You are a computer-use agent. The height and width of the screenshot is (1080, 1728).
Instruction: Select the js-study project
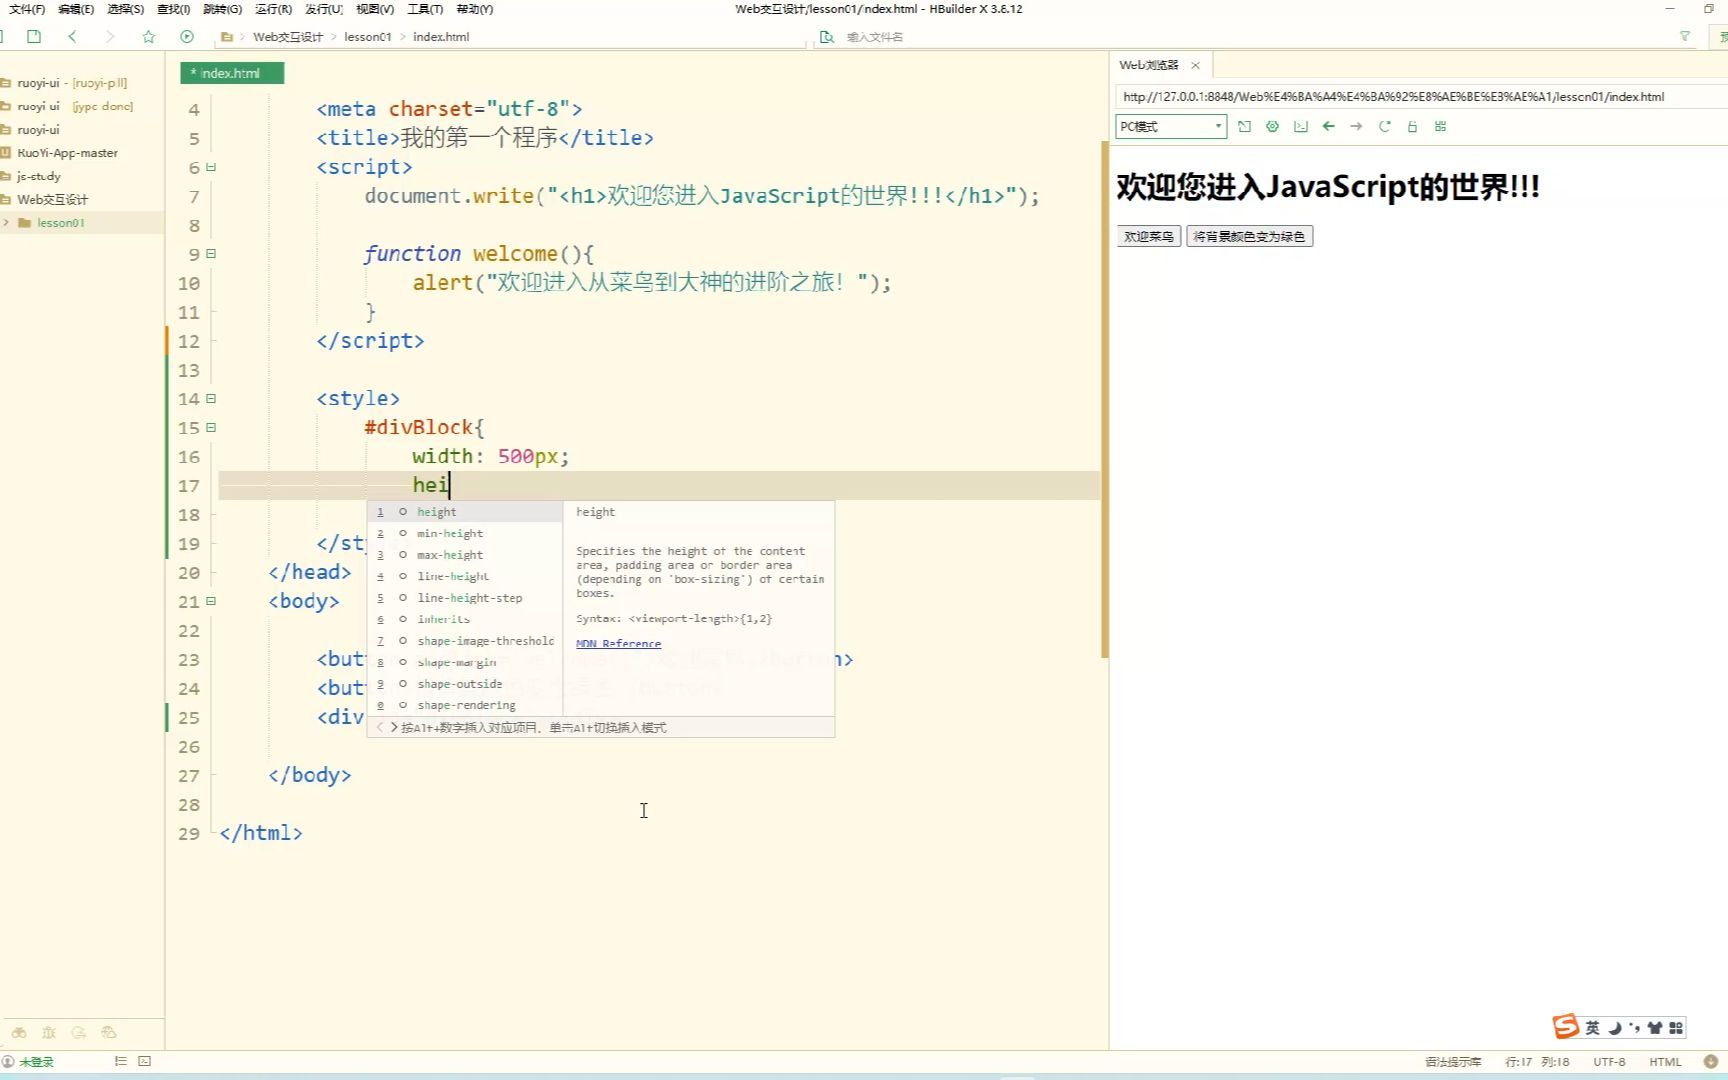pos(38,176)
